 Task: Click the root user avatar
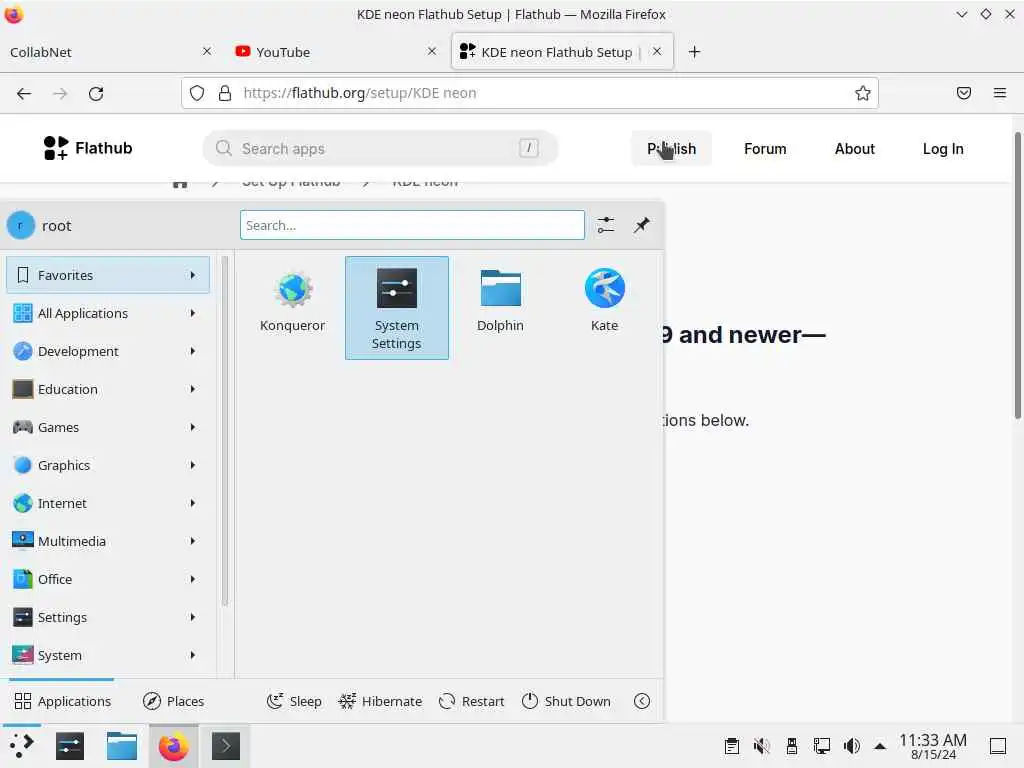pos(21,225)
